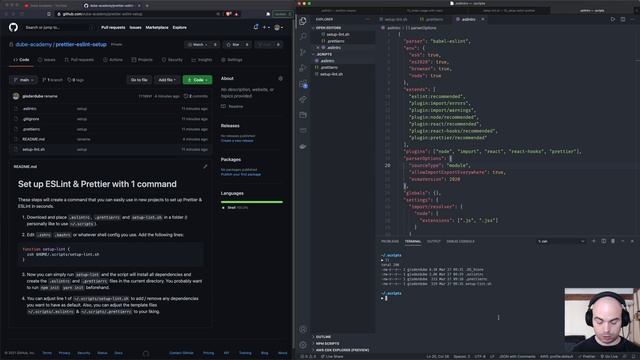Image resolution: width=640 pixels, height=360 pixels.
Task: Open Pull requests in GitHub top nav
Action: [x=113, y=27]
